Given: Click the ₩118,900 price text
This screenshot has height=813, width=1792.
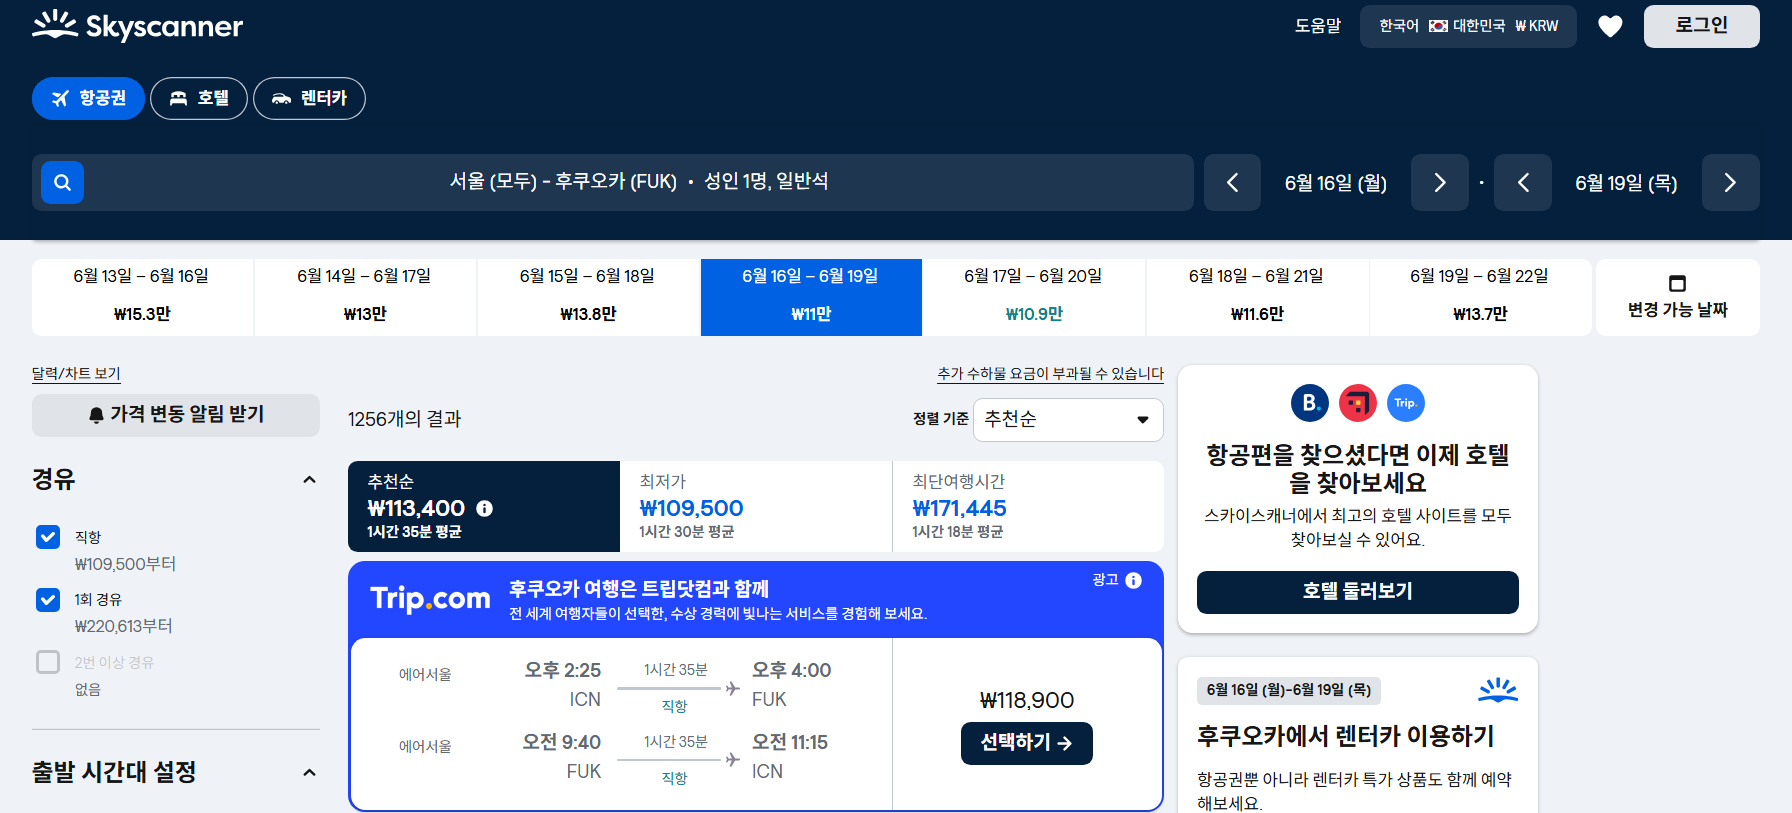Looking at the screenshot, I should [1027, 700].
